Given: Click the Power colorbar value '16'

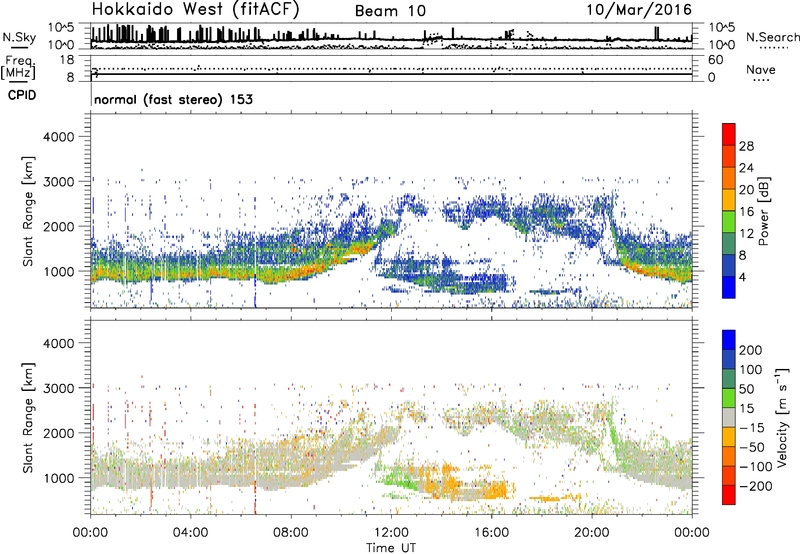Looking at the screenshot, I should tap(746, 212).
